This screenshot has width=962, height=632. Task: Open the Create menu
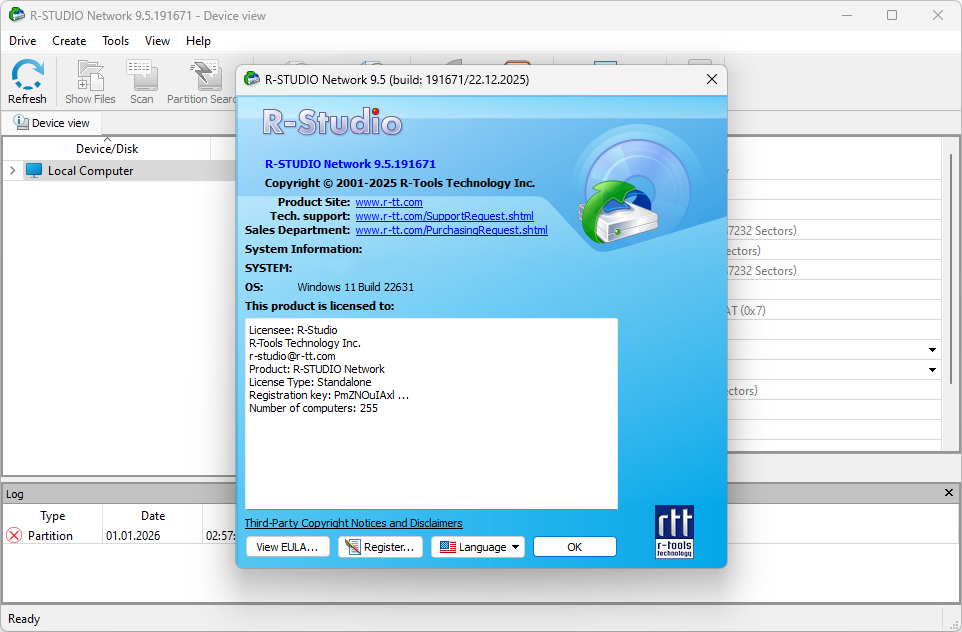(69, 41)
